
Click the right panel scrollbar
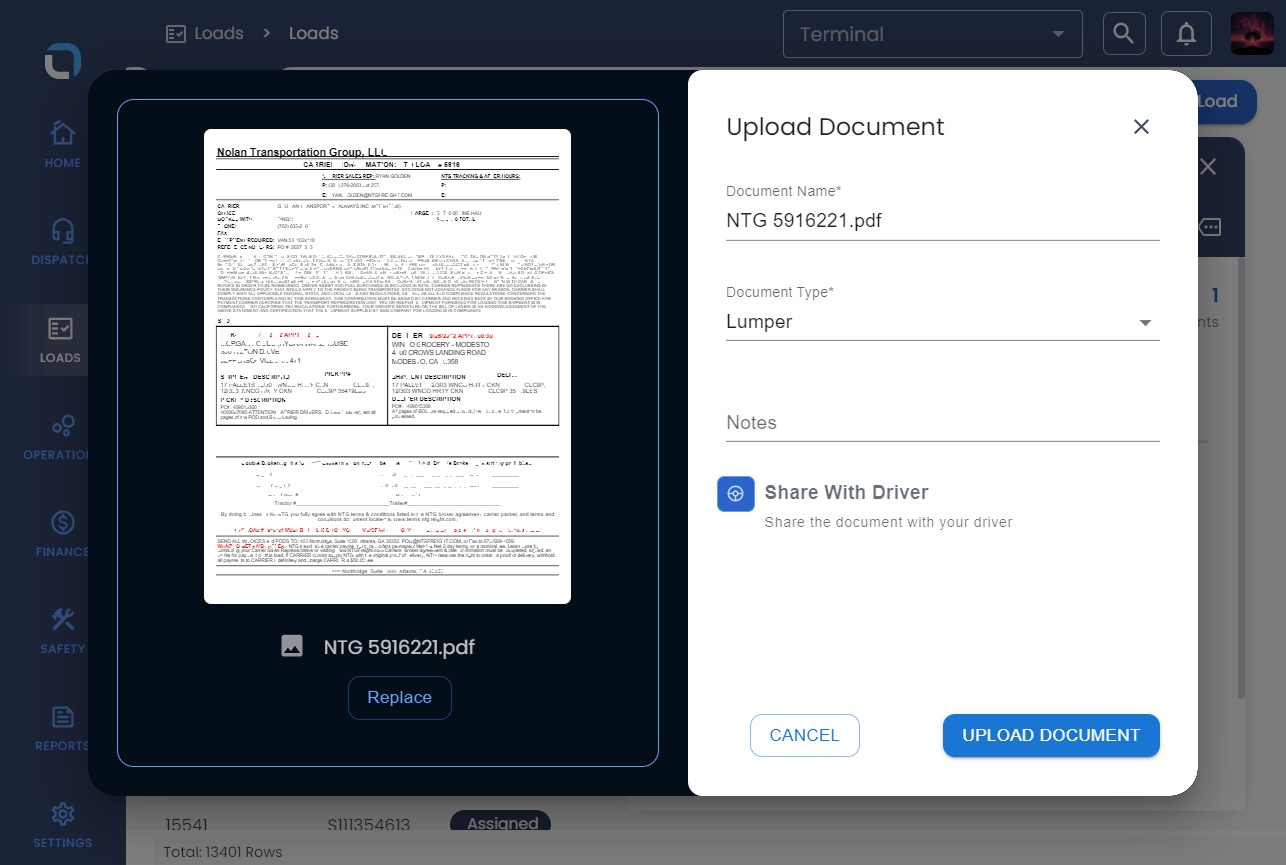coord(1241,477)
